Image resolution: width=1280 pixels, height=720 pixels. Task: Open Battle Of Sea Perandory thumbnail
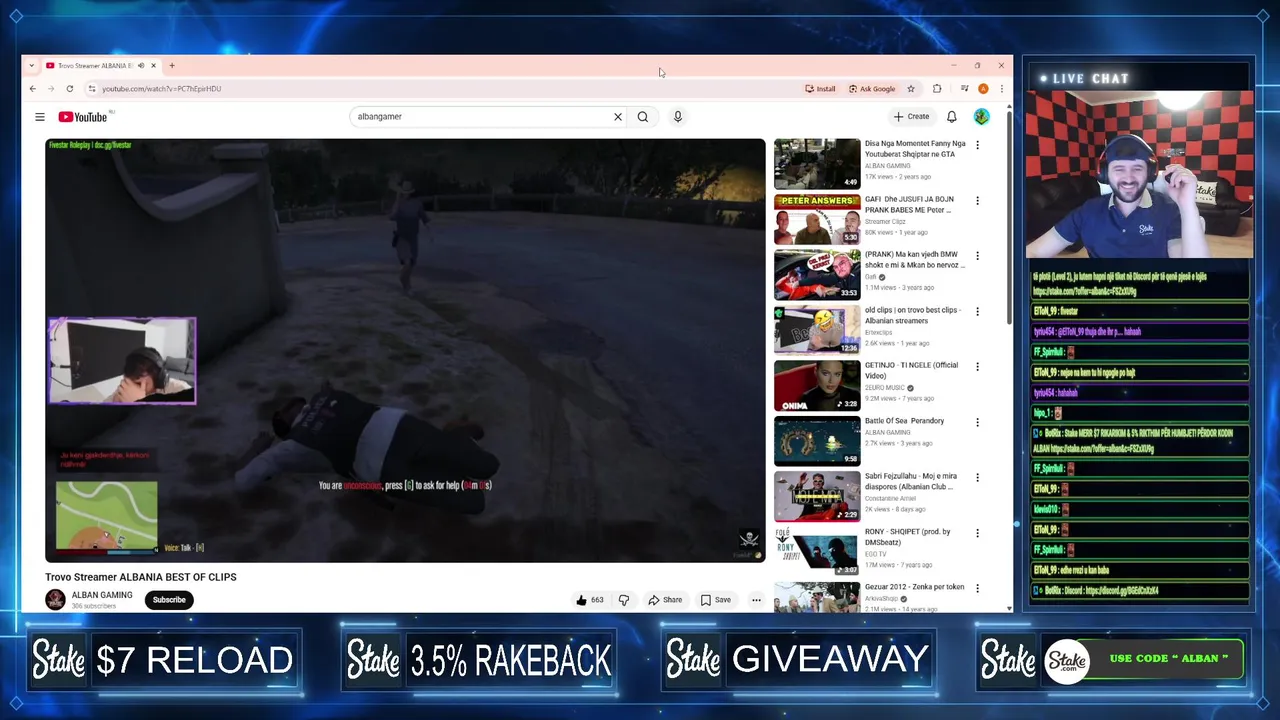point(817,441)
